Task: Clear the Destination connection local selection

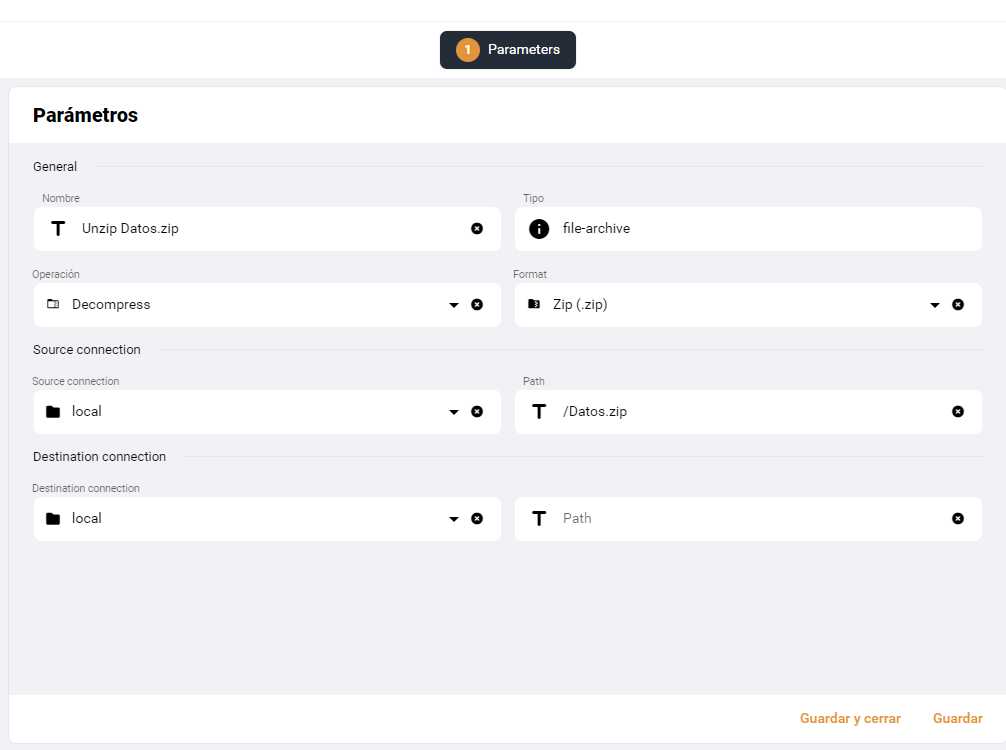Action: [x=477, y=518]
